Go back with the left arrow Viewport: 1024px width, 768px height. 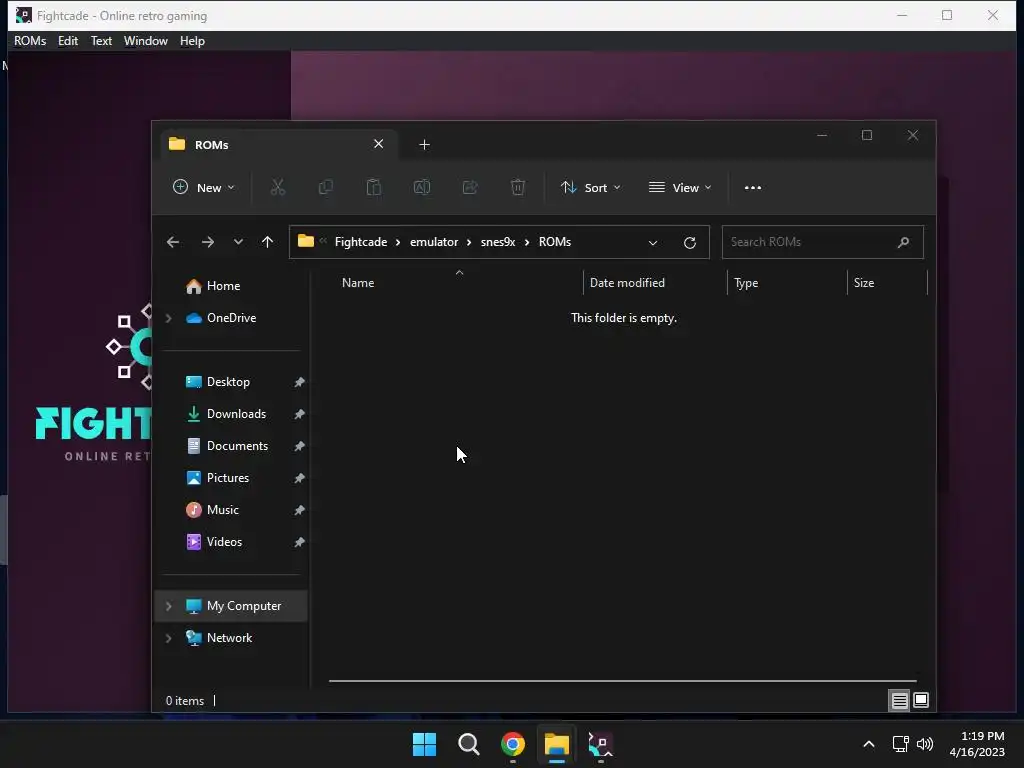pos(173,242)
